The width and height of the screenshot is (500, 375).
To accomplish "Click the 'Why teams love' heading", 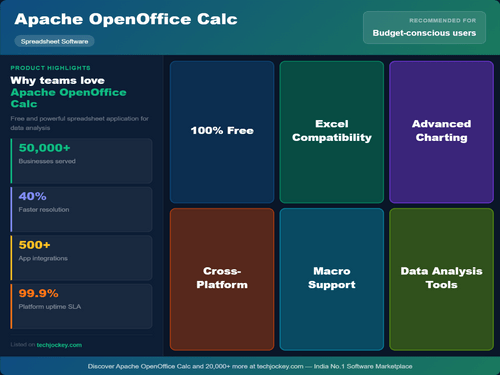I will click(58, 80).
